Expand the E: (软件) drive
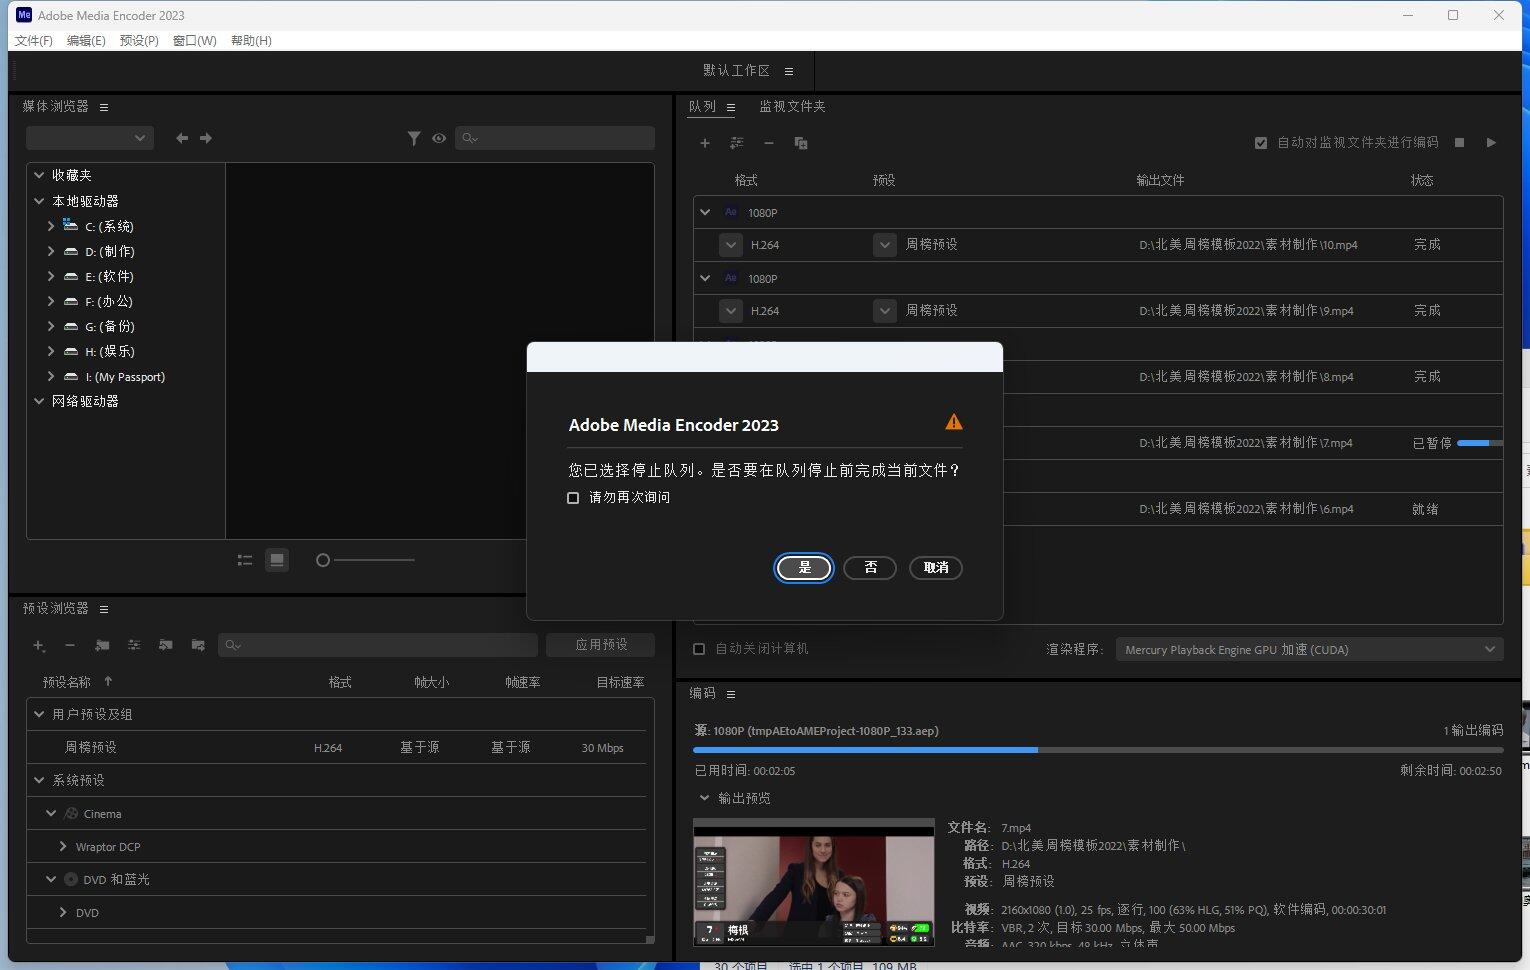 51,276
